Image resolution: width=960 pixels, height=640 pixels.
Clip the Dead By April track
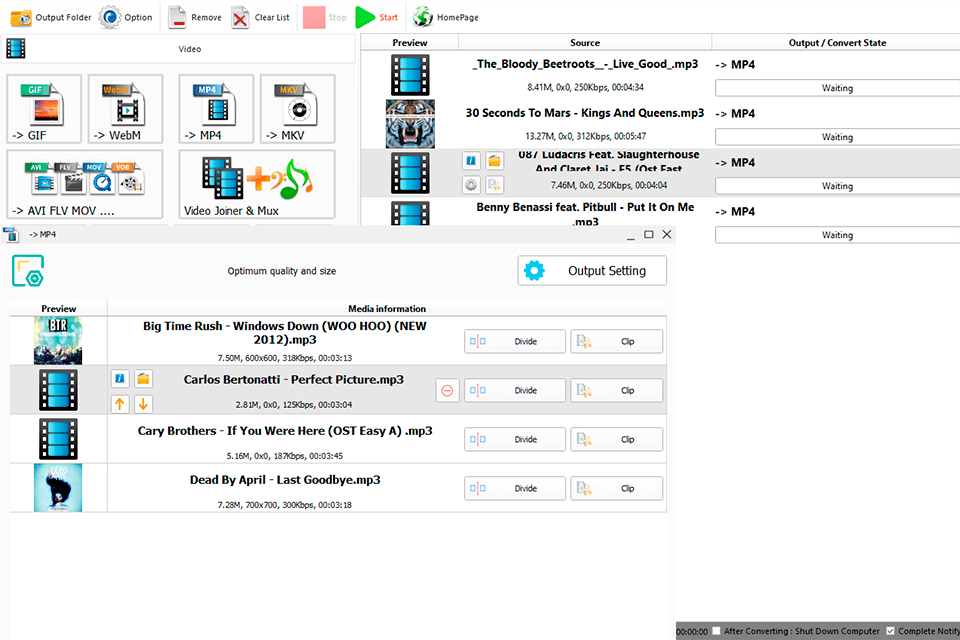(616, 488)
